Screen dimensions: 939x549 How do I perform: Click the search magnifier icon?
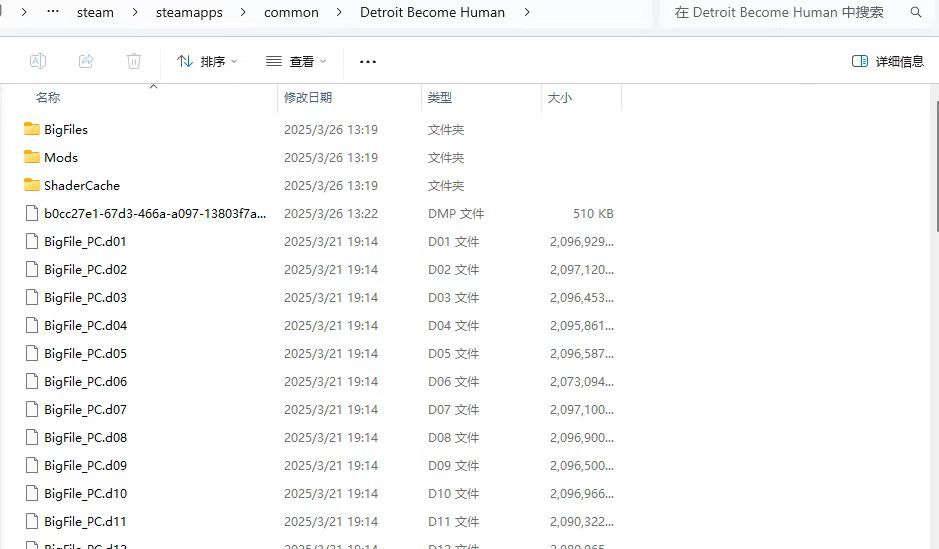tap(916, 12)
